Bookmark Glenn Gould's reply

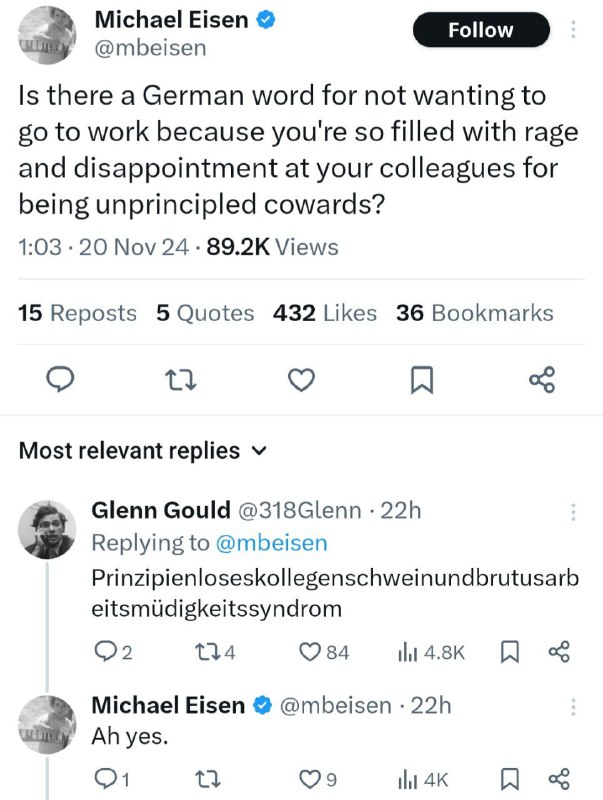509,652
